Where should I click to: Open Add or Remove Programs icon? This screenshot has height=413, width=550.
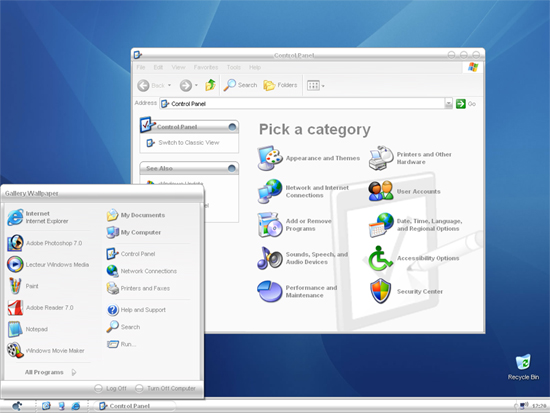click(x=270, y=225)
